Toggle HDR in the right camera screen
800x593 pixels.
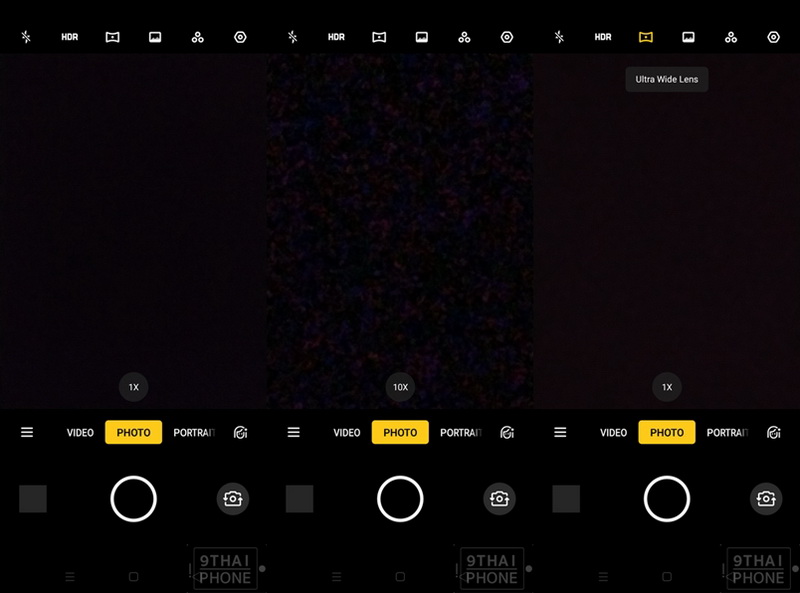click(603, 37)
